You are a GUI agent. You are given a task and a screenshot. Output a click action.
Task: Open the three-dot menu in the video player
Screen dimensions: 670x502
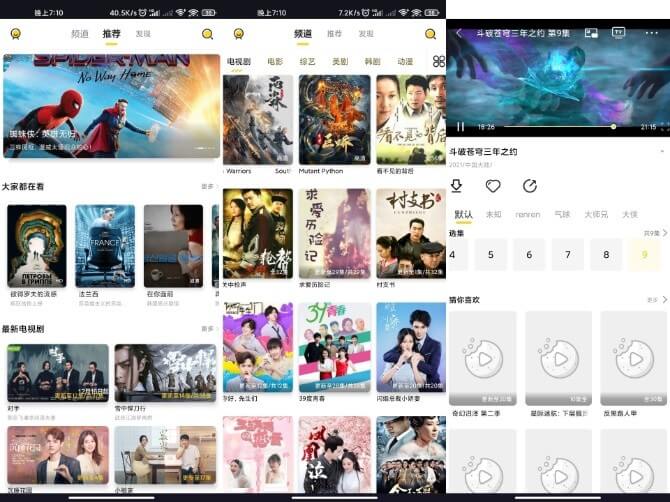649,33
